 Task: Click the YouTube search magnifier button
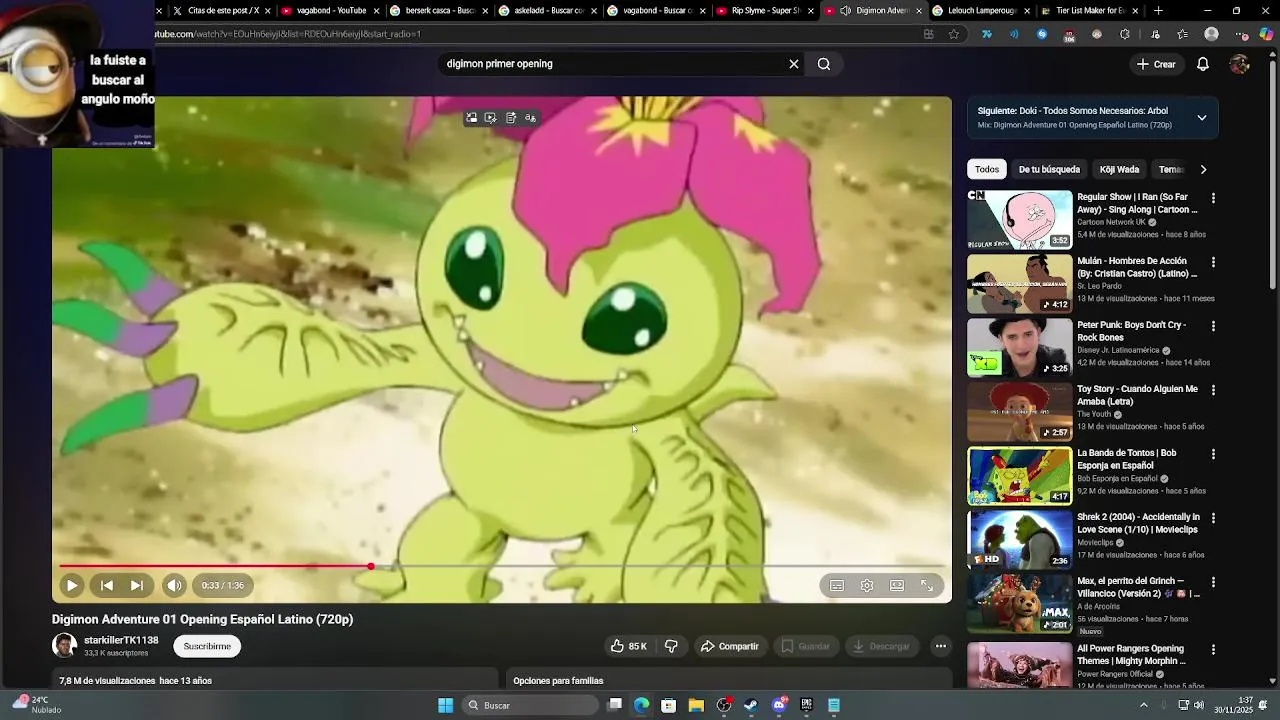coord(824,64)
